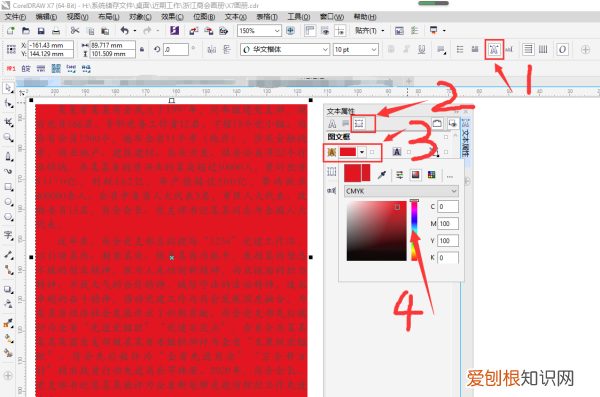Click the Cut scissors icon
The width and height of the screenshot is (600, 397).
point(75,31)
